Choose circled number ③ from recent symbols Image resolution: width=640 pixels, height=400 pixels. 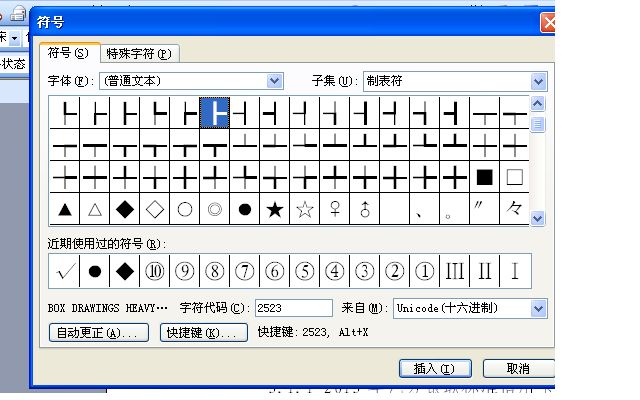[365, 271]
